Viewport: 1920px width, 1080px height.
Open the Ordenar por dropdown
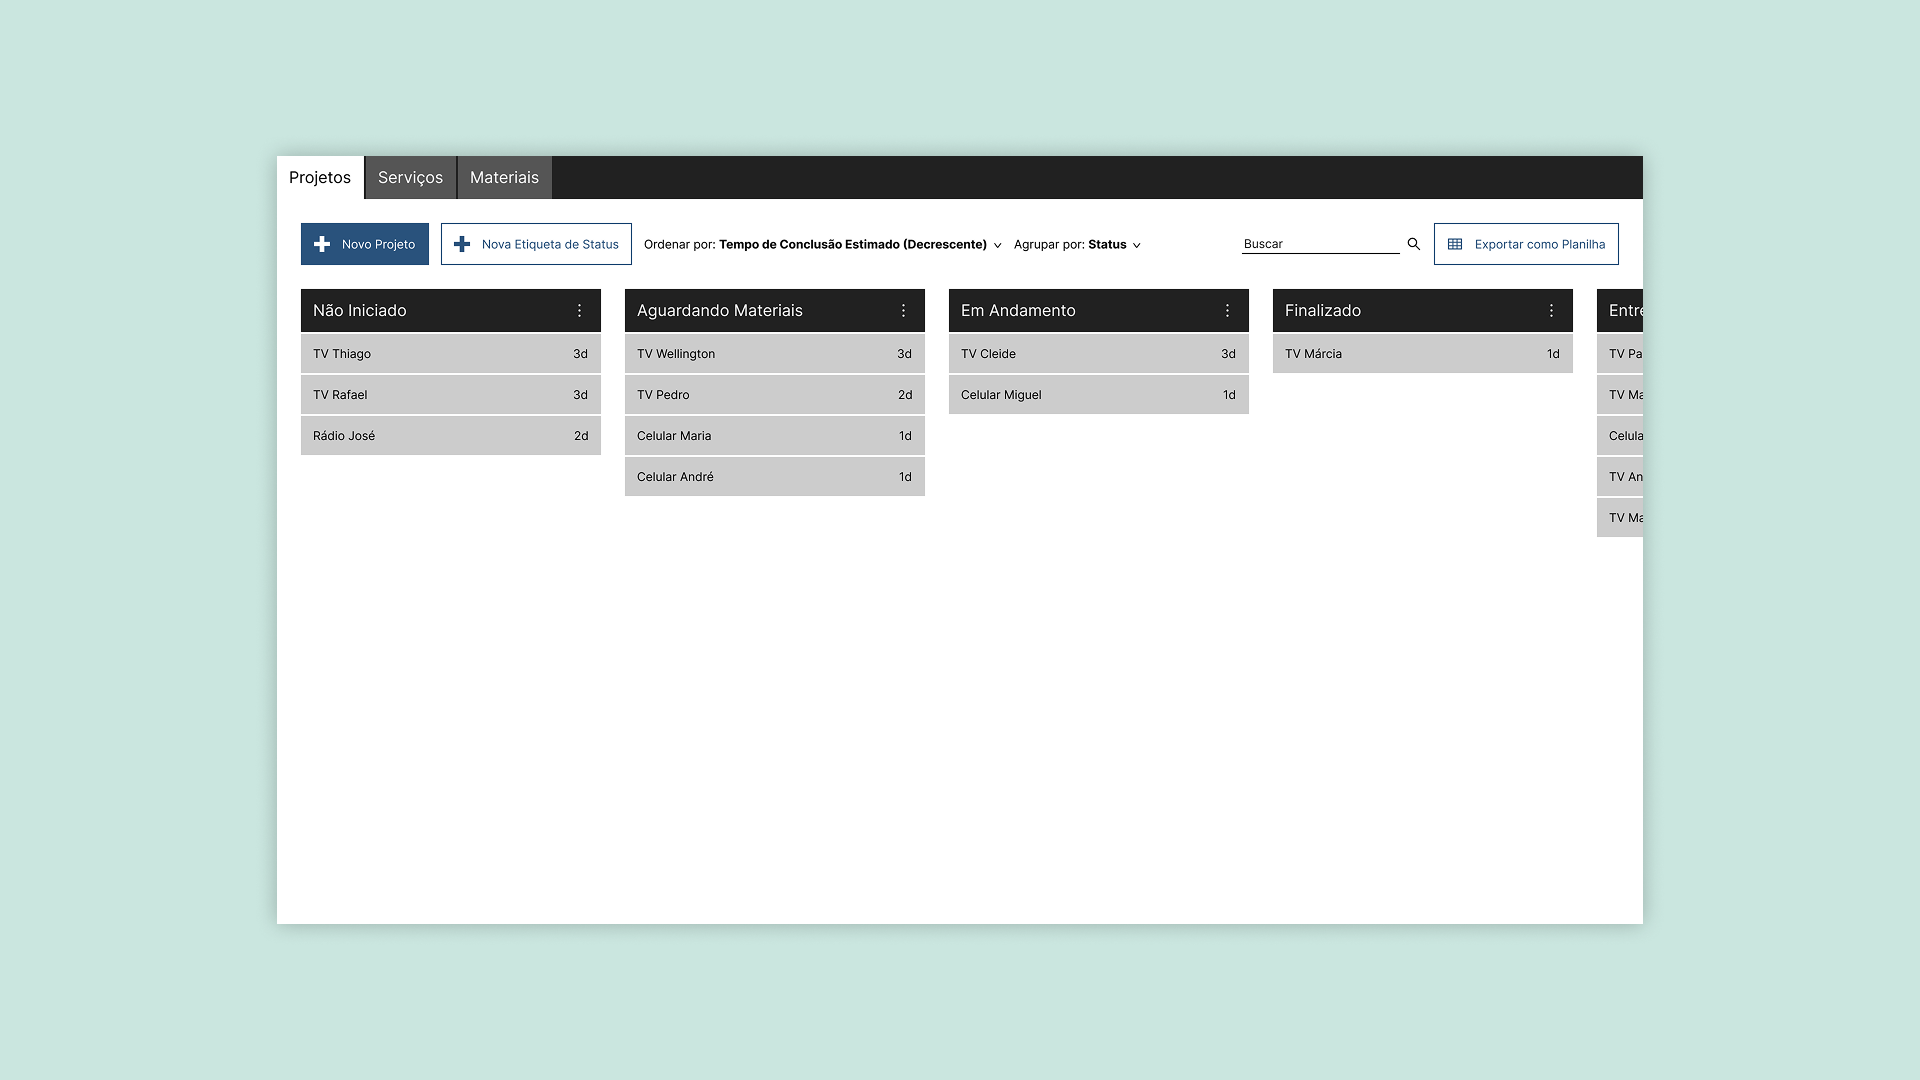tap(822, 245)
